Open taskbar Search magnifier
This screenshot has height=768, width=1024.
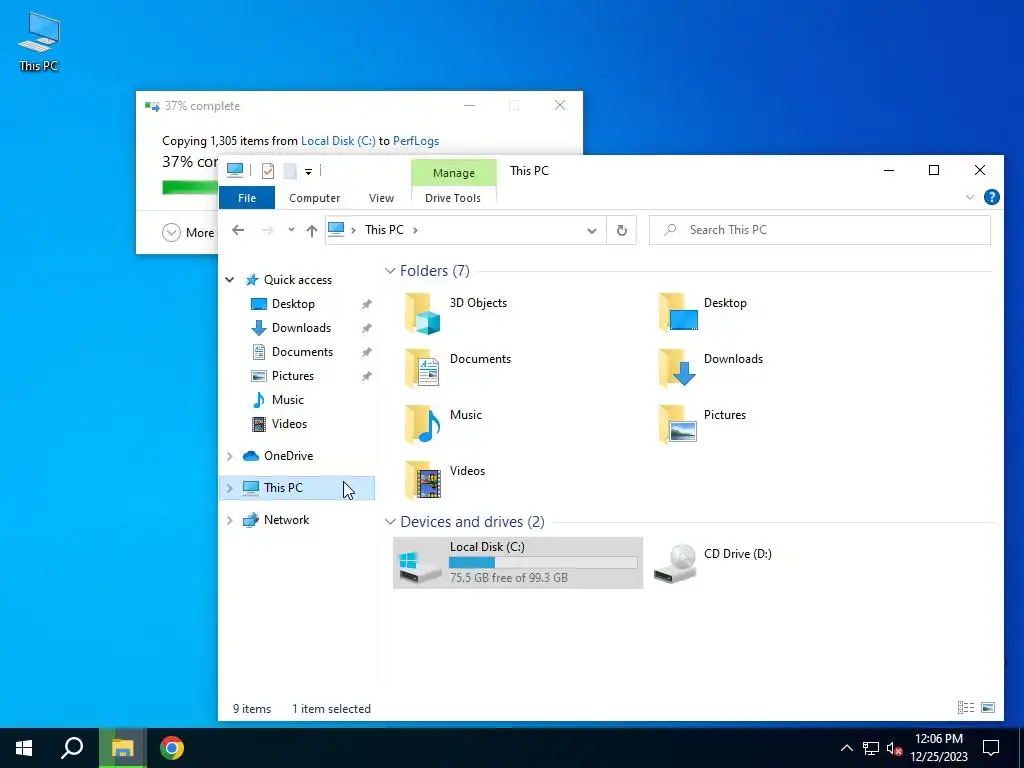coord(72,748)
